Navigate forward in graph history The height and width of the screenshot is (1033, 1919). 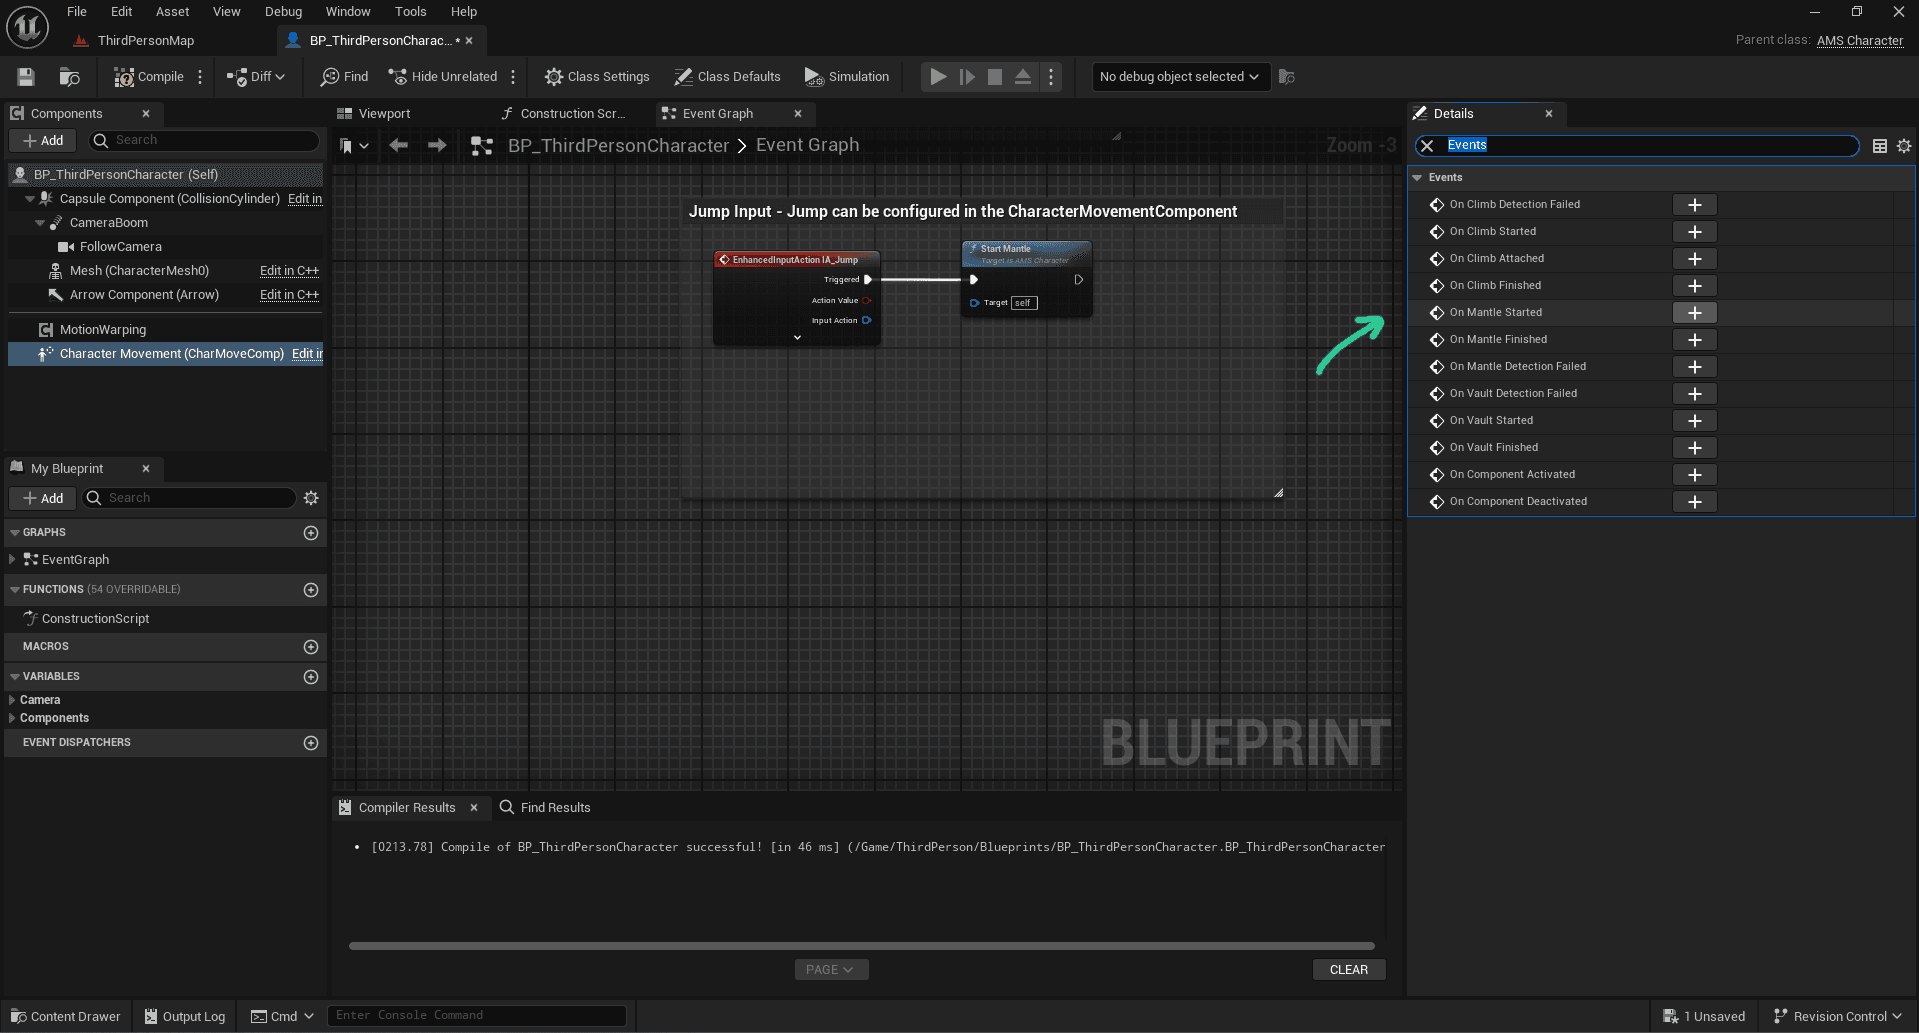437,146
